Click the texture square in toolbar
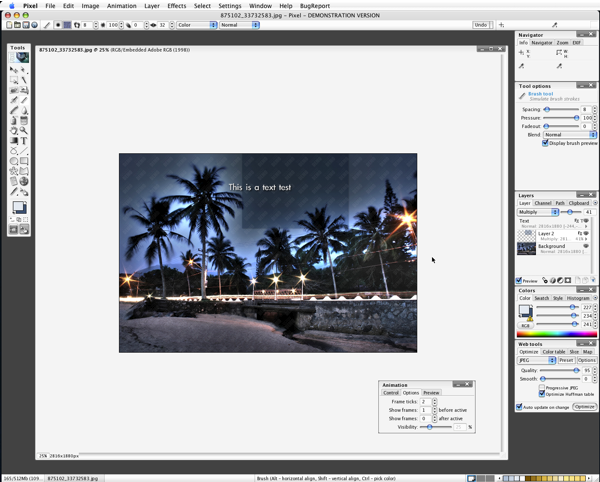The width and height of the screenshot is (600, 482). point(67,25)
